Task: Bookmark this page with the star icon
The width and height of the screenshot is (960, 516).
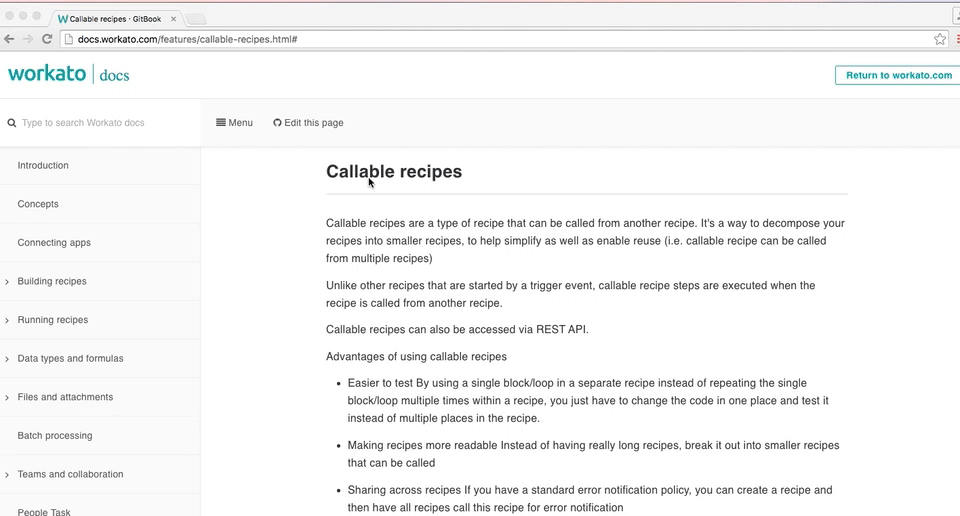Action: (x=940, y=39)
